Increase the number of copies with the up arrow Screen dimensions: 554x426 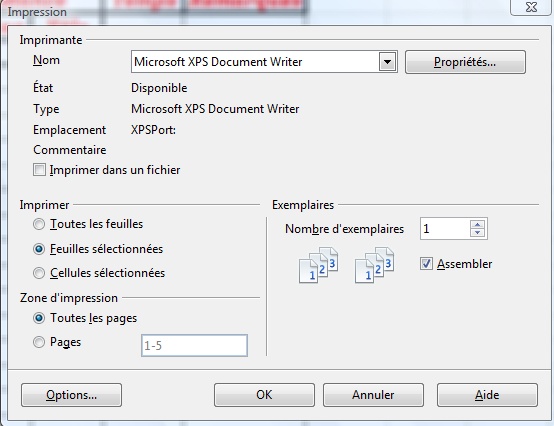pyautogui.click(x=478, y=224)
